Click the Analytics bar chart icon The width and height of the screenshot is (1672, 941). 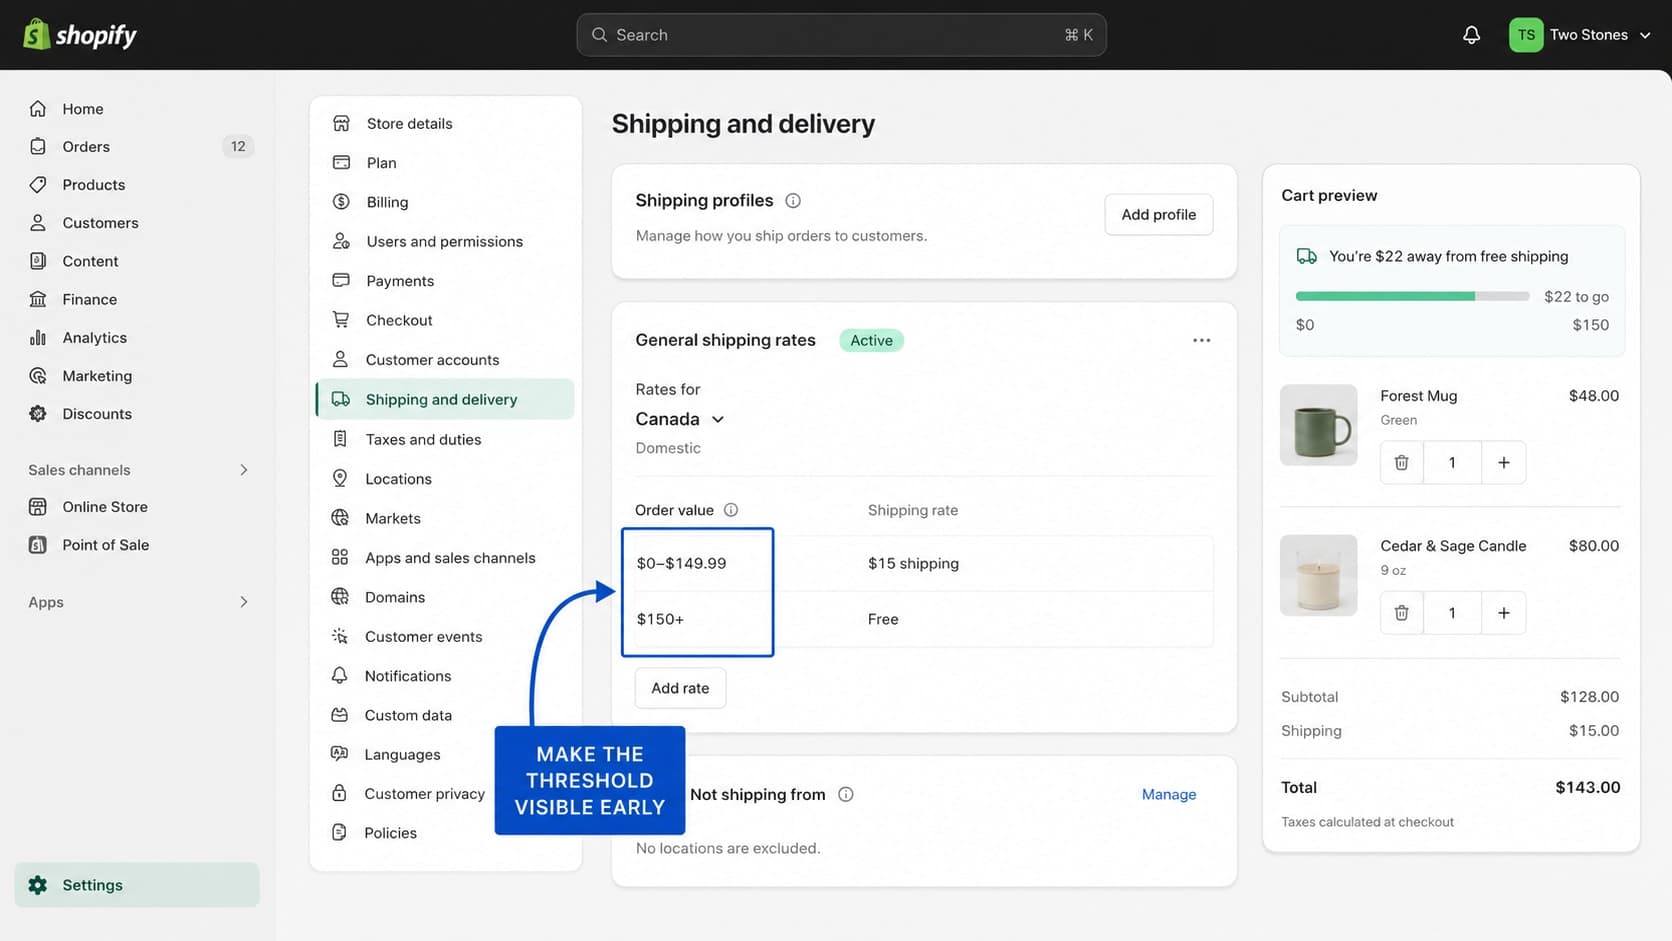click(38, 337)
